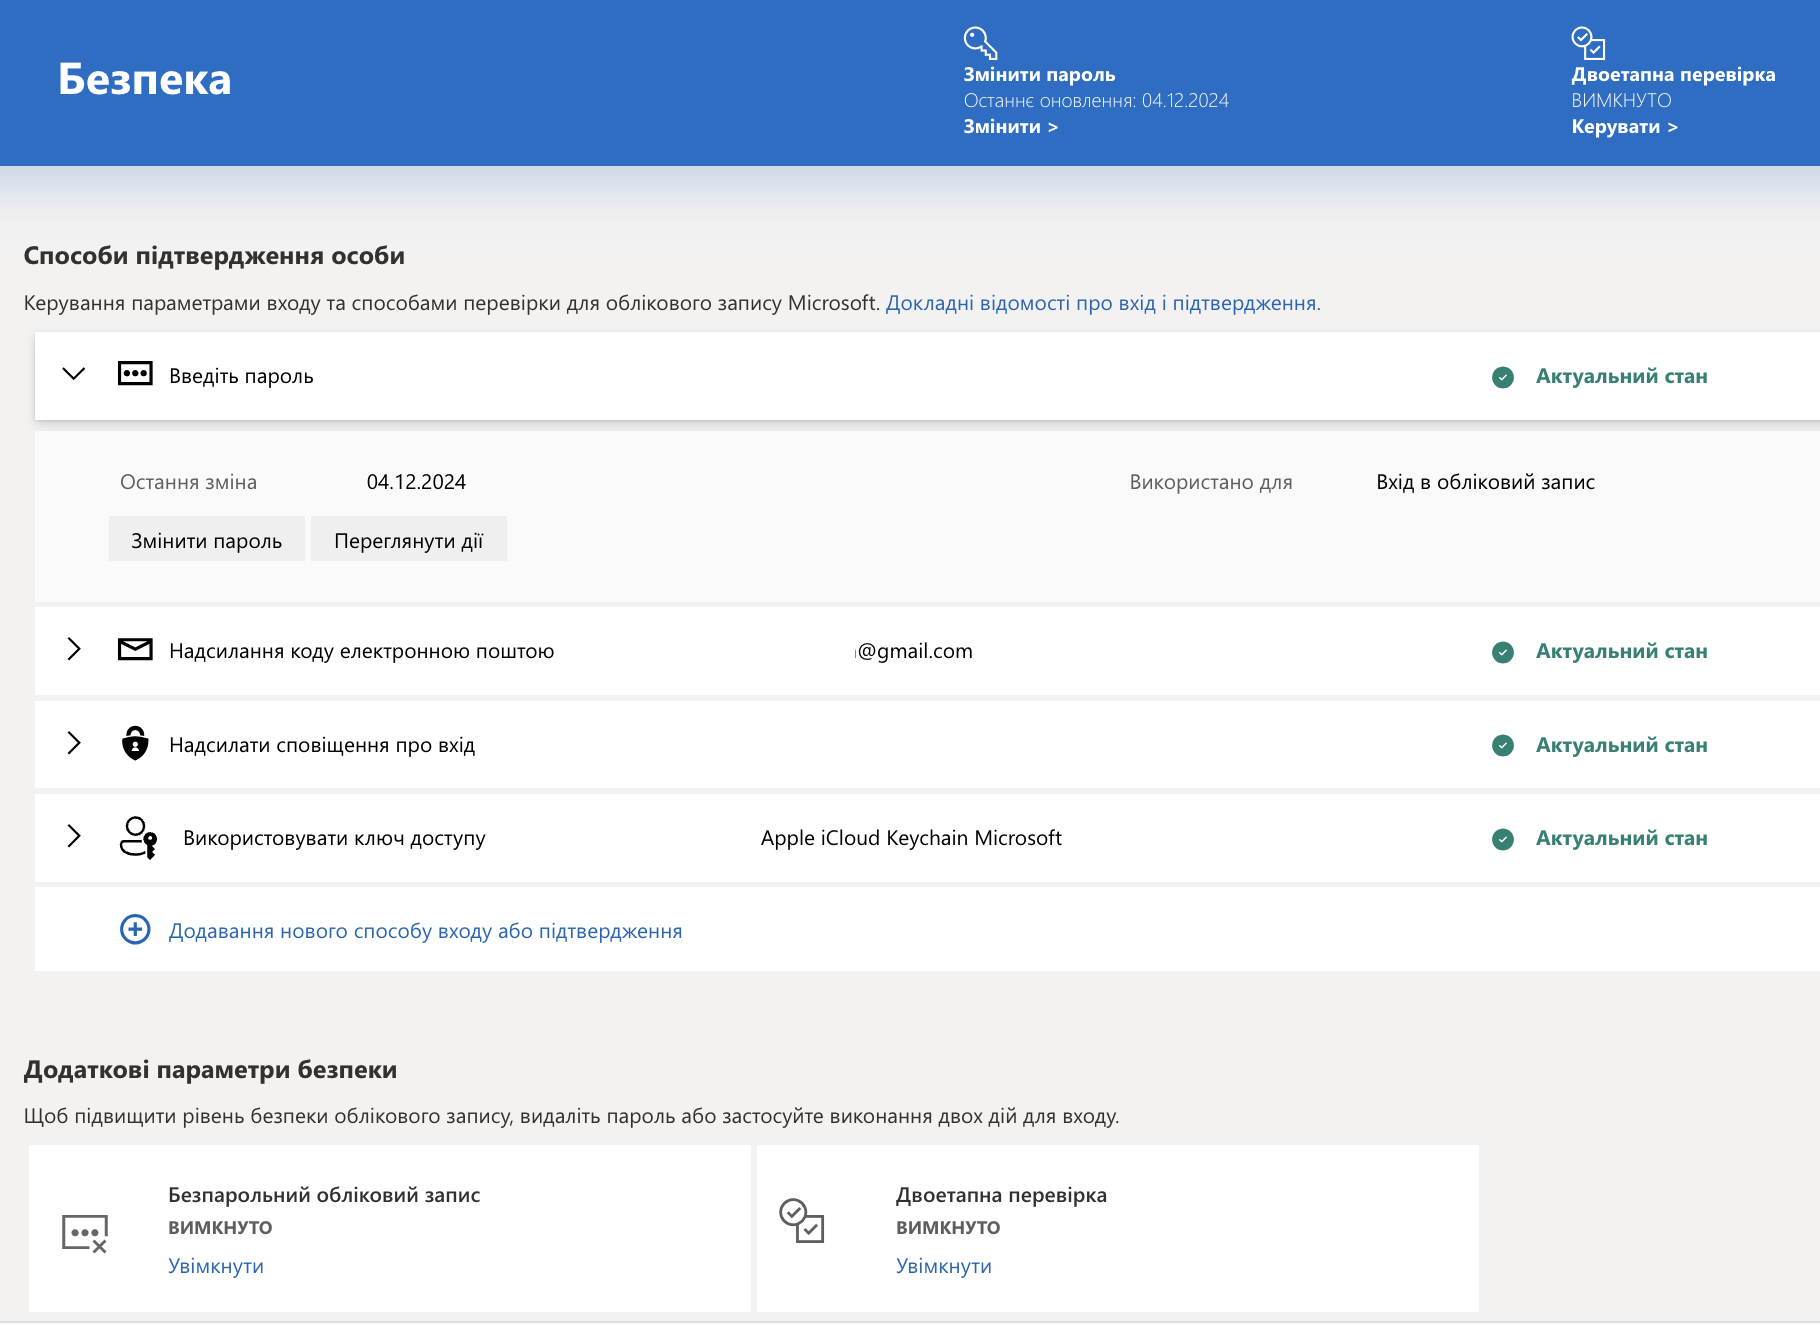Click the passwordless account icon
Image resolution: width=1820 pixels, height=1325 pixels.
85,1234
